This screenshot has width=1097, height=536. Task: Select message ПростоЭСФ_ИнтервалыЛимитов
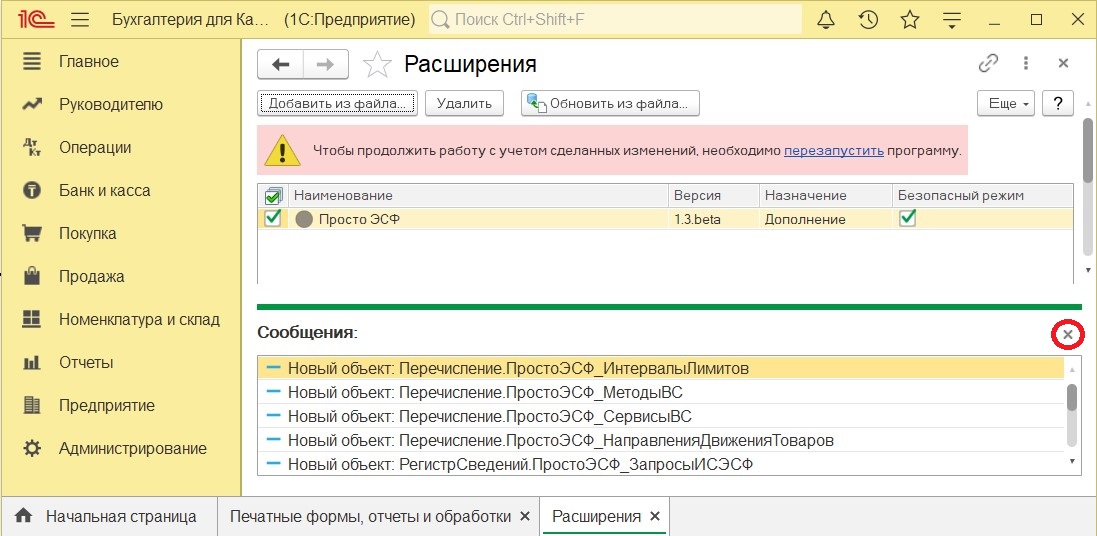[661, 368]
